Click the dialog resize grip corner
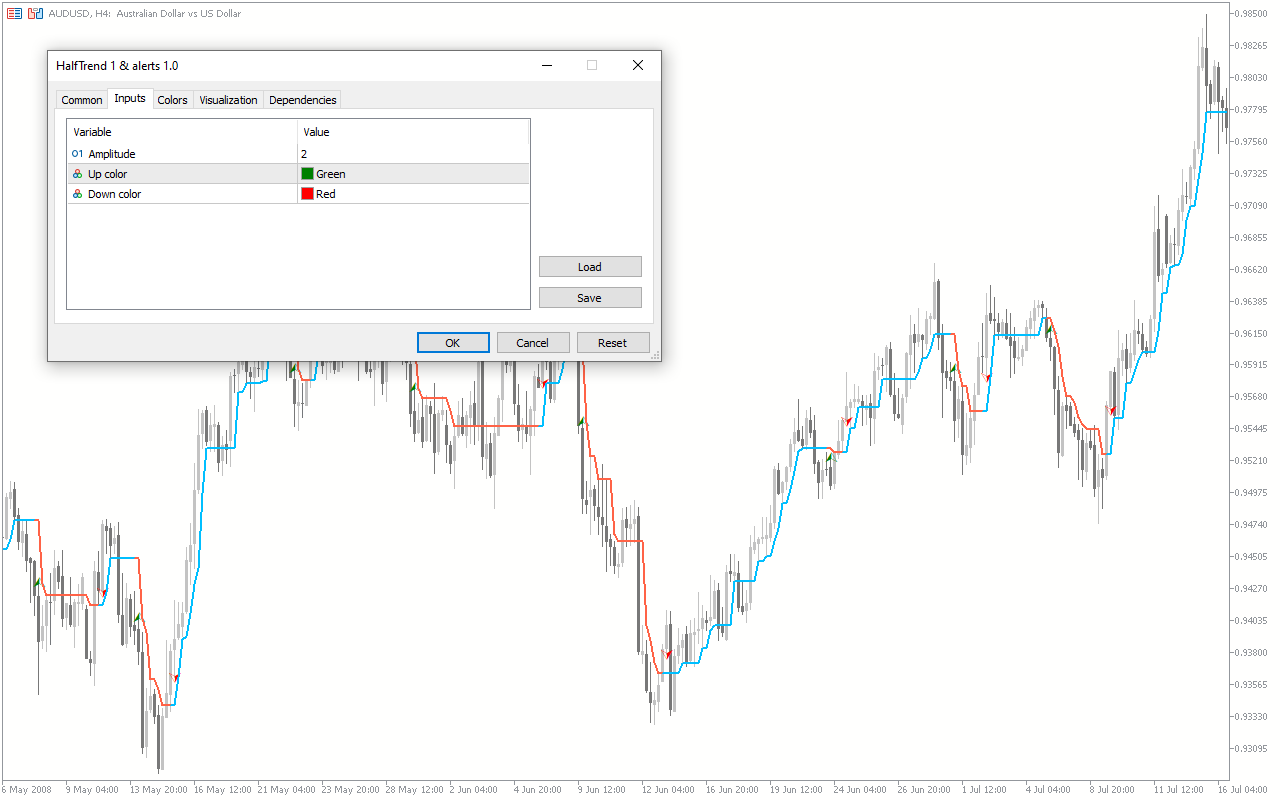Viewport: 1280px width, 800px height. coord(656,356)
